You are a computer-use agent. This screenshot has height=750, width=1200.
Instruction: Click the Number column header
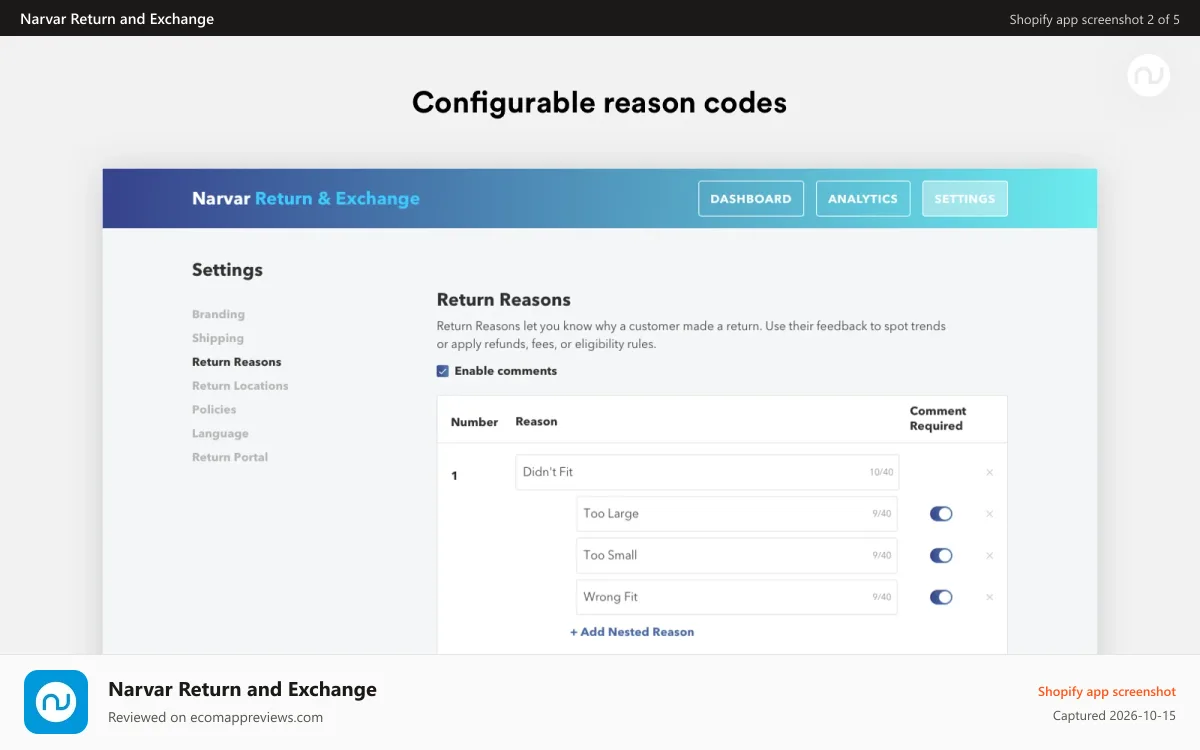click(x=474, y=422)
